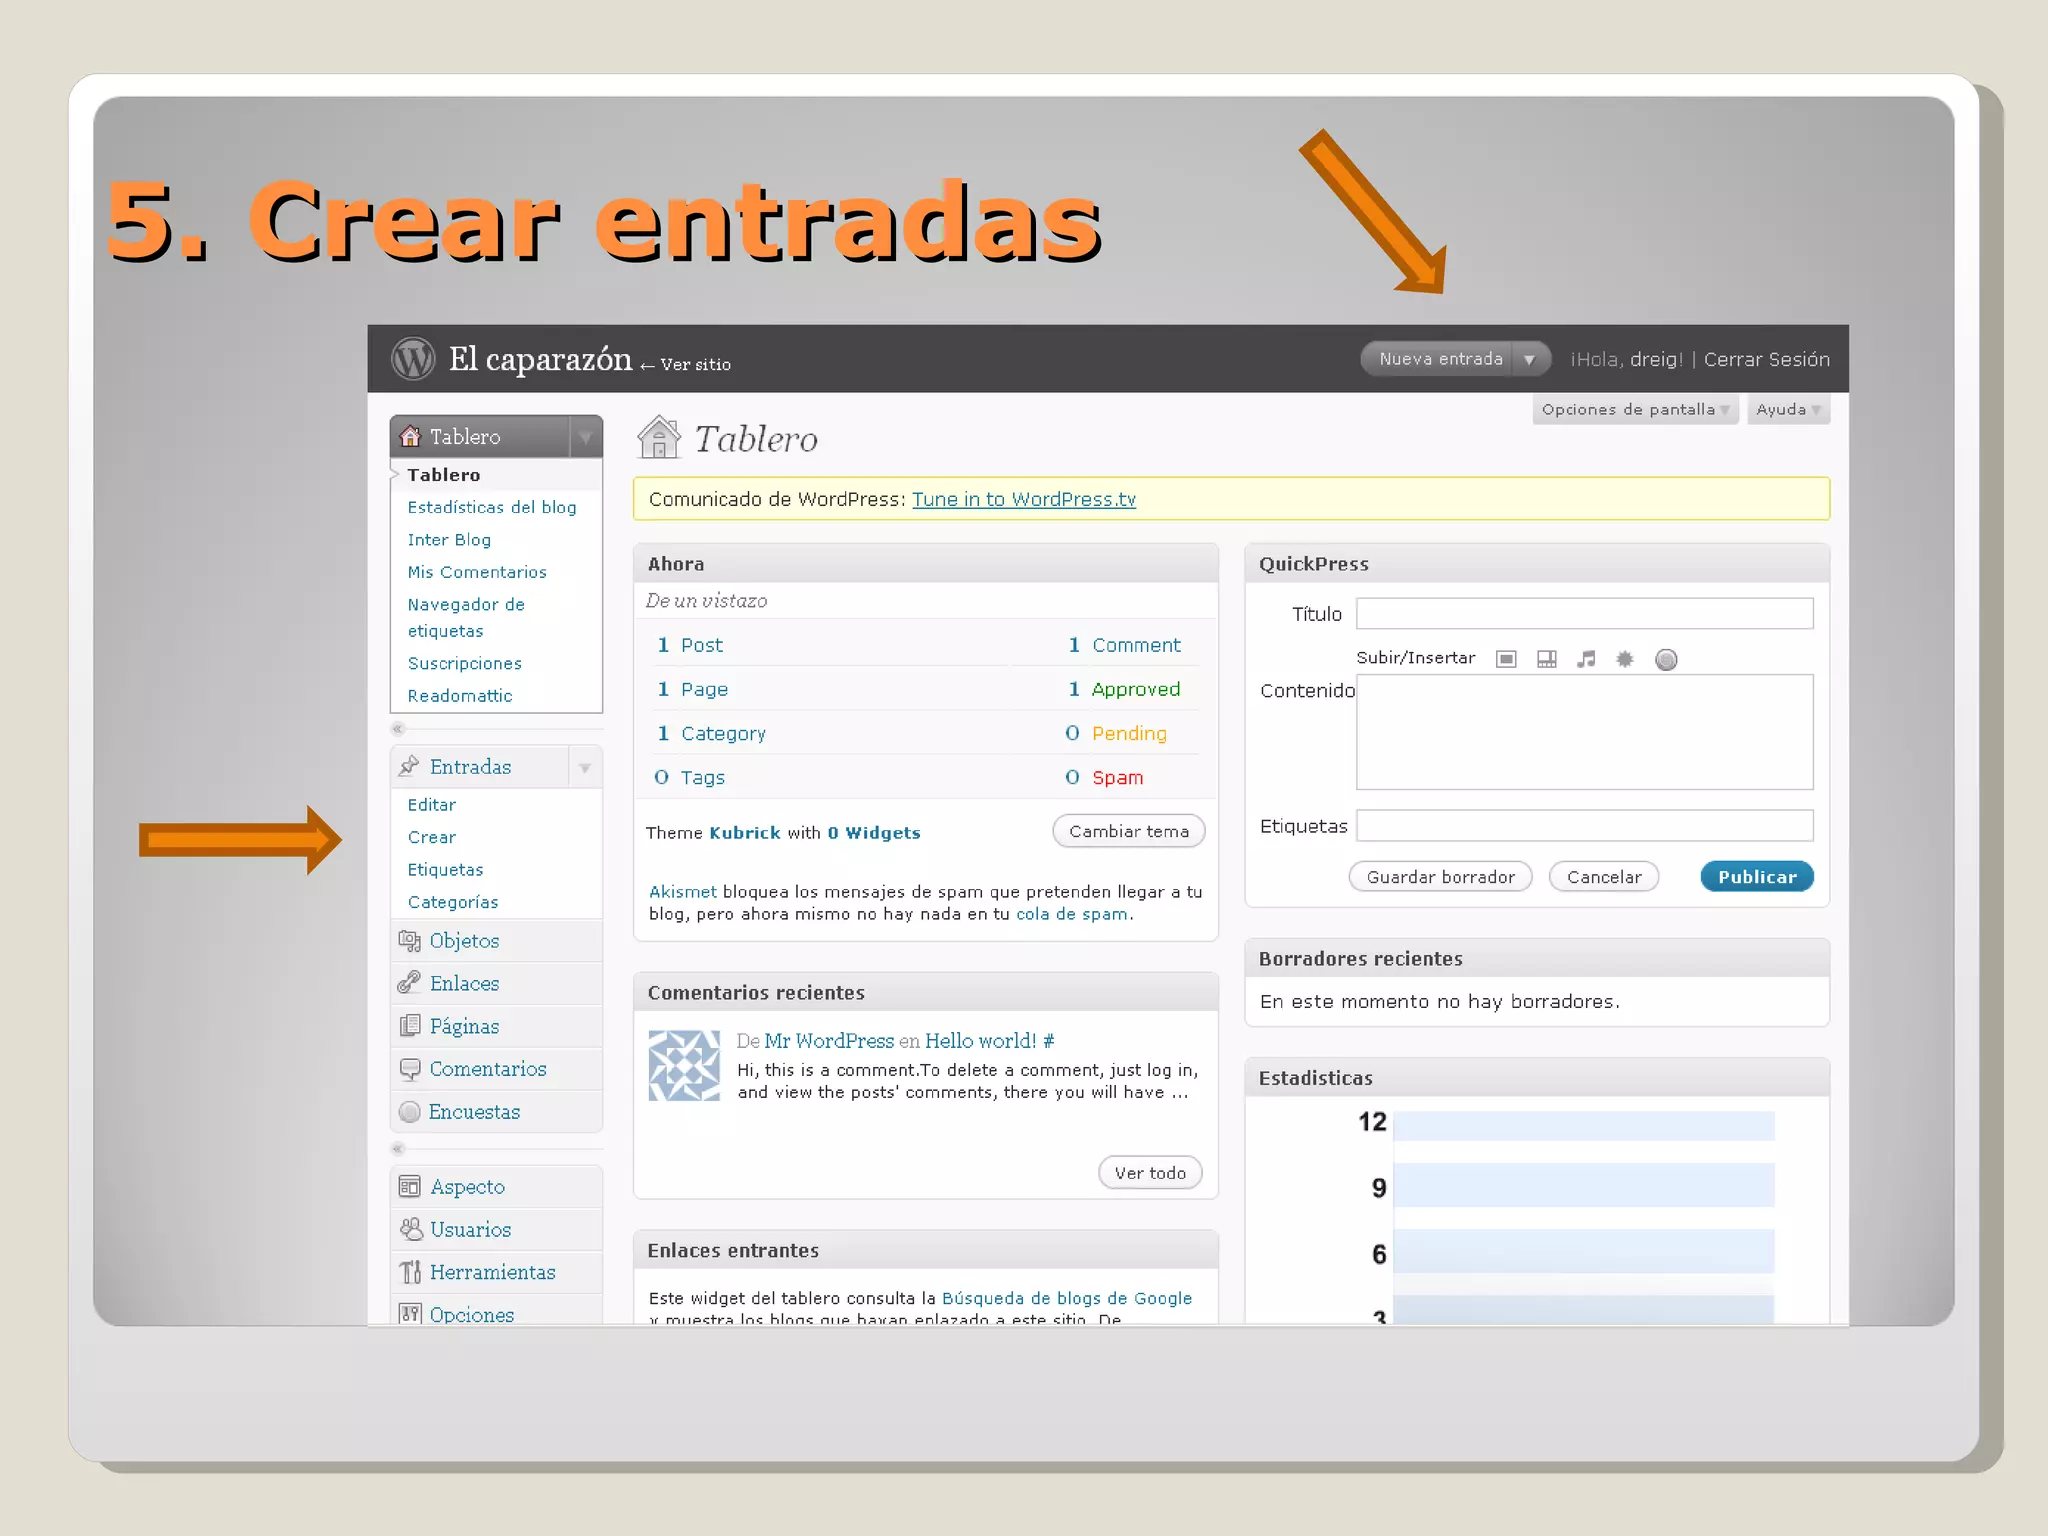Click the large Tablero heading house icon
2048x1536 pixels.
click(659, 437)
